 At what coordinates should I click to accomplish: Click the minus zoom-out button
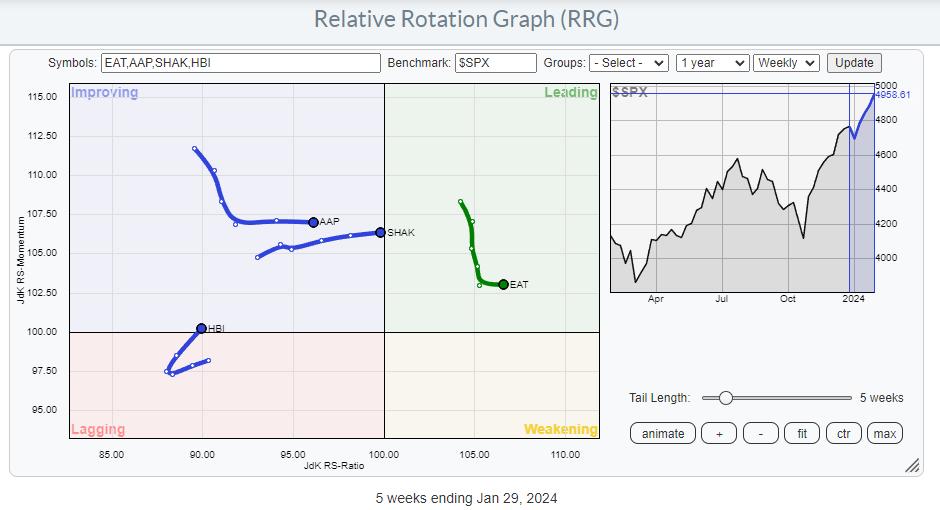(760, 433)
